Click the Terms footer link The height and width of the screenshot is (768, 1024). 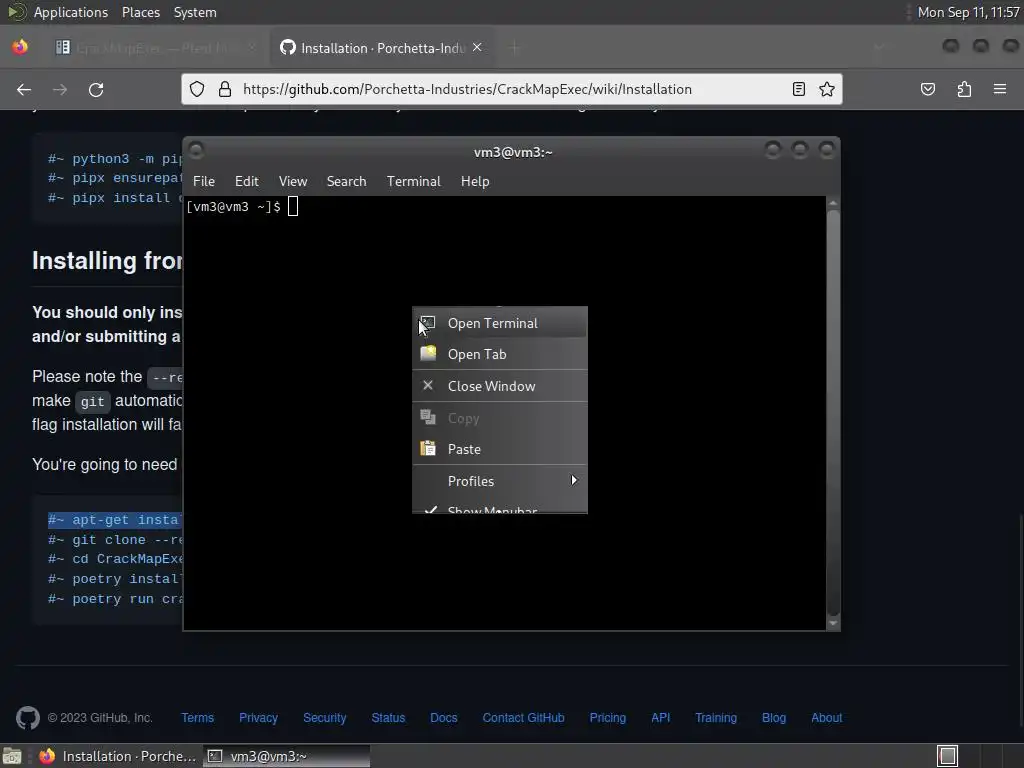tap(197, 718)
